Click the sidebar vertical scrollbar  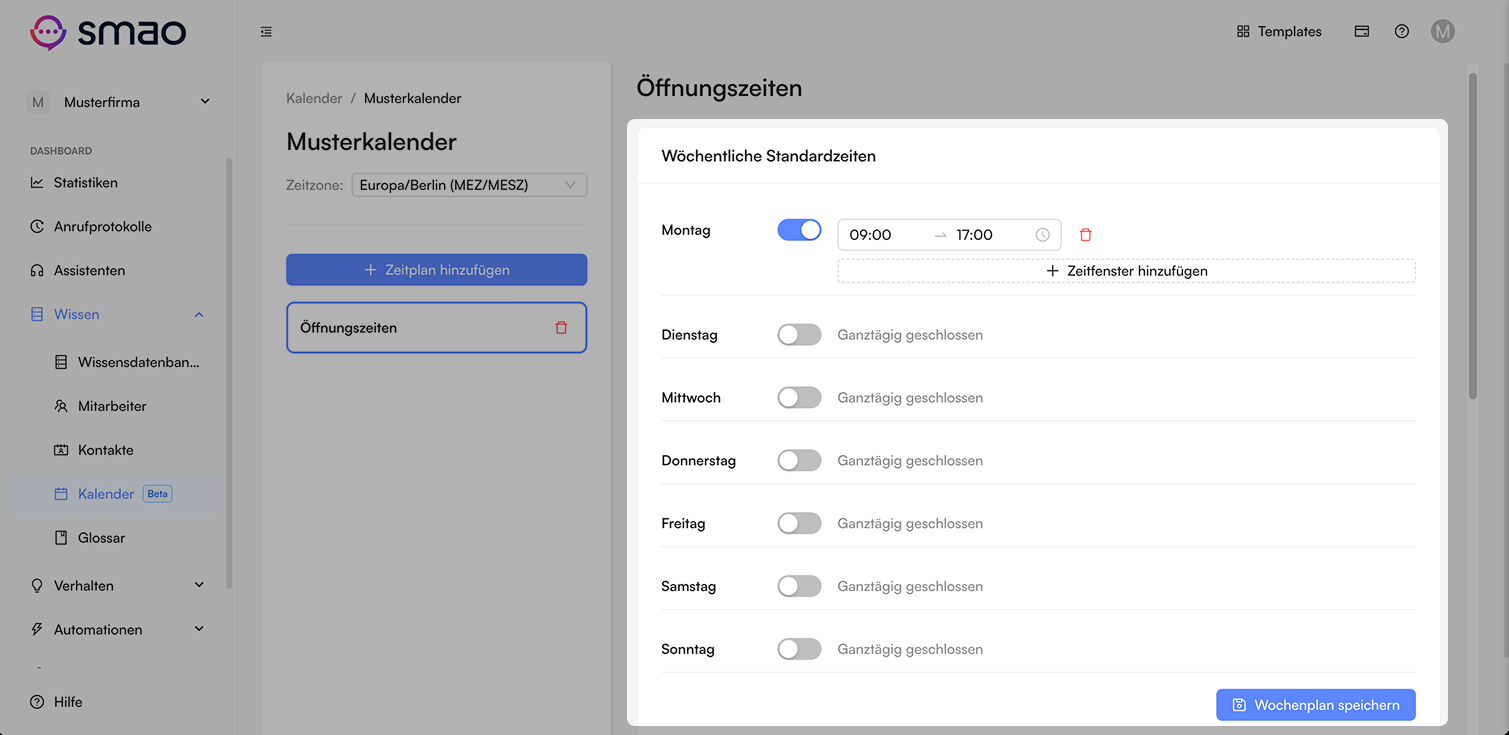pyautogui.click(x=230, y=372)
